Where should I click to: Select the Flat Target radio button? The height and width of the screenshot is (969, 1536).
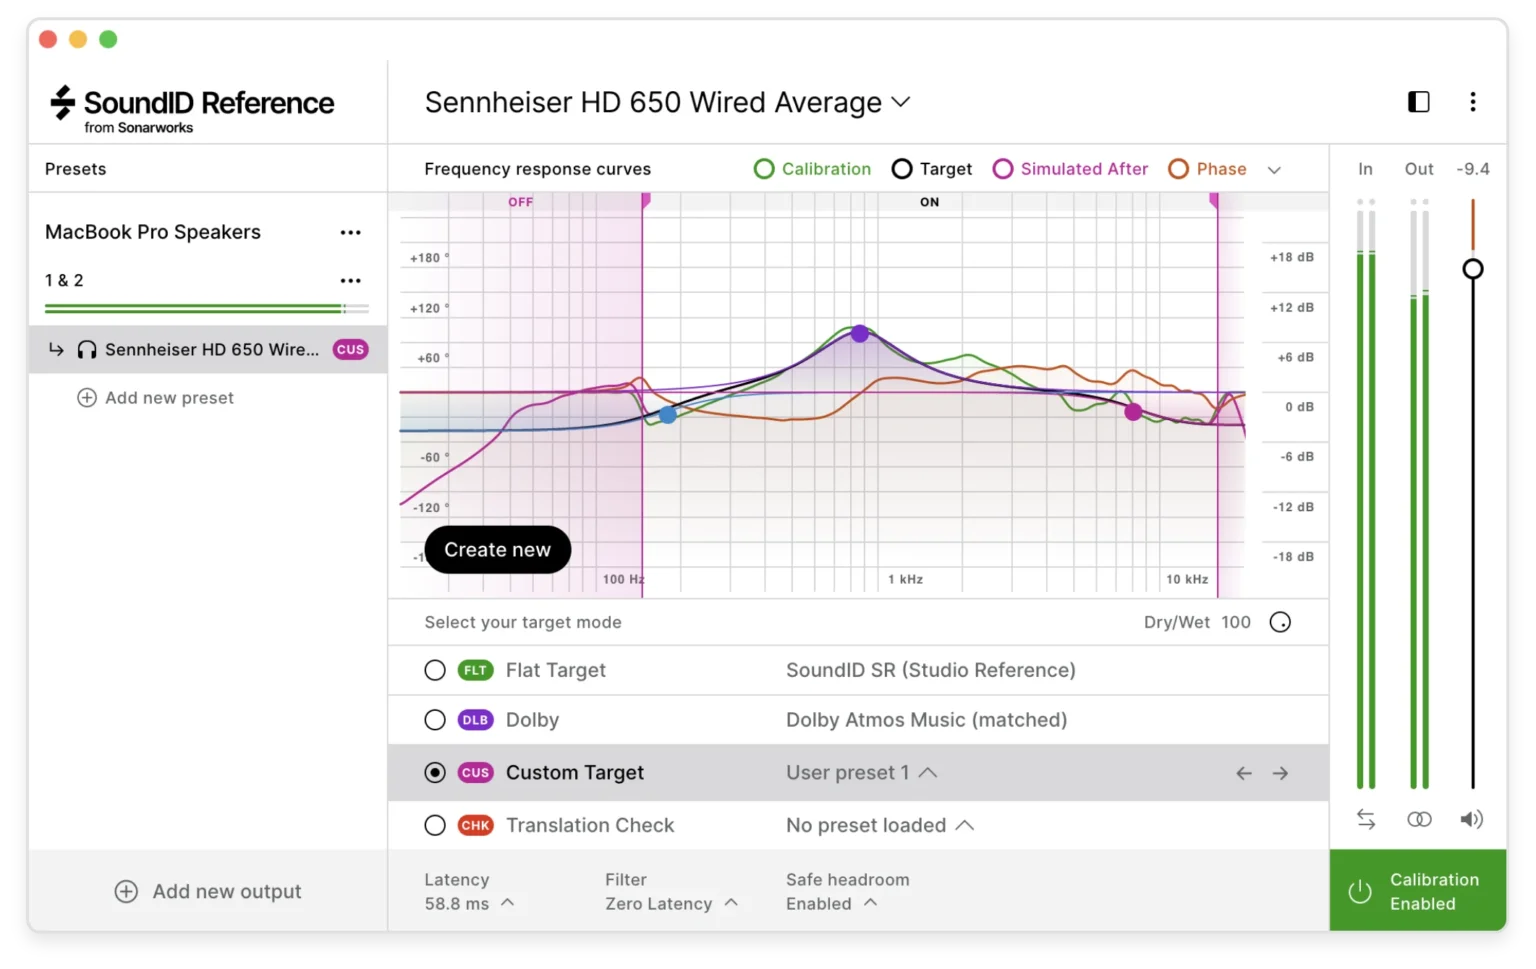coord(435,671)
